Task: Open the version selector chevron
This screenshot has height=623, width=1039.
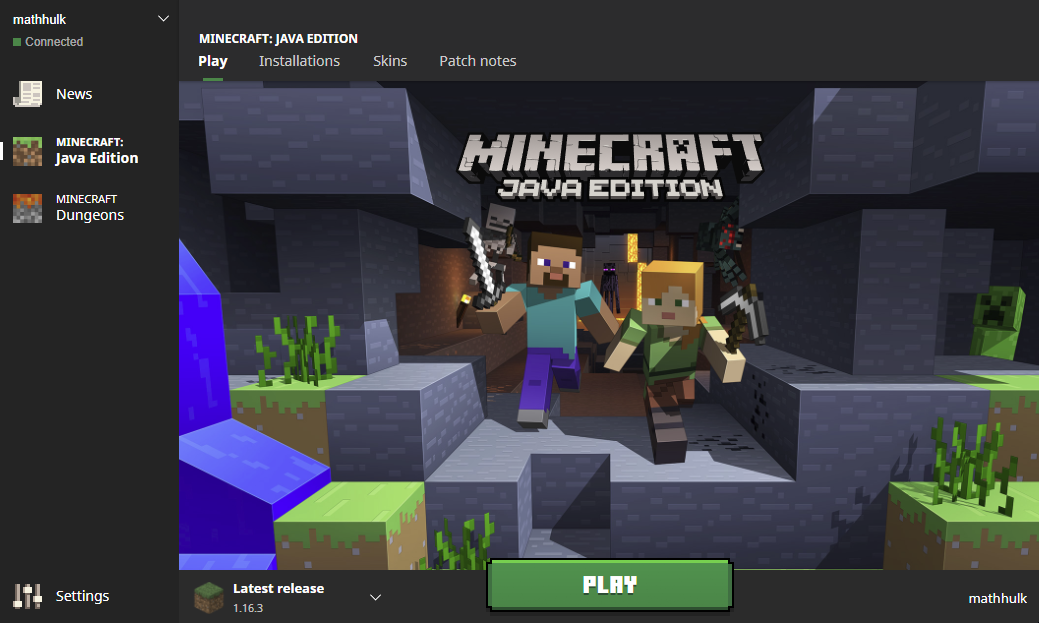Action: click(x=376, y=597)
